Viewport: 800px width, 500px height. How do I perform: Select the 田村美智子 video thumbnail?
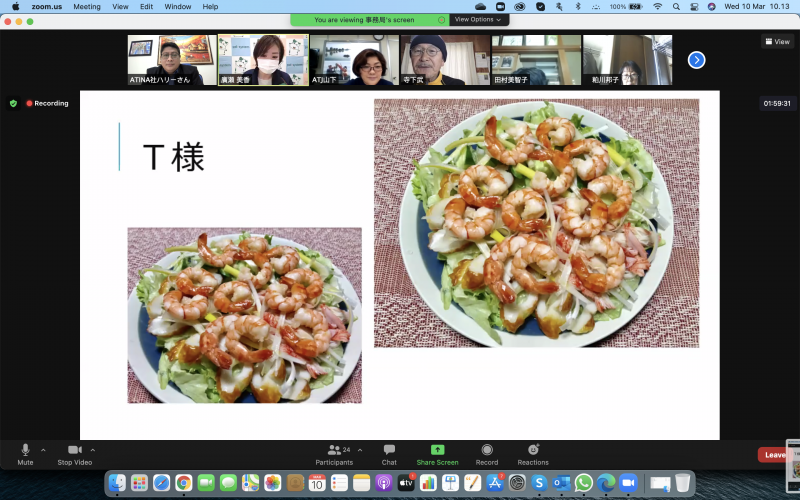[x=536, y=60]
